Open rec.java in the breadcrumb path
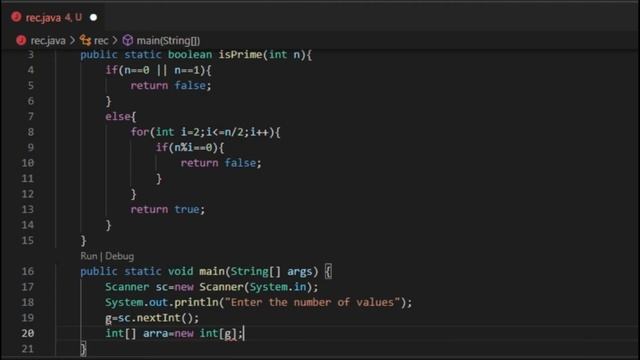This screenshot has width=640, height=360. coord(48,40)
